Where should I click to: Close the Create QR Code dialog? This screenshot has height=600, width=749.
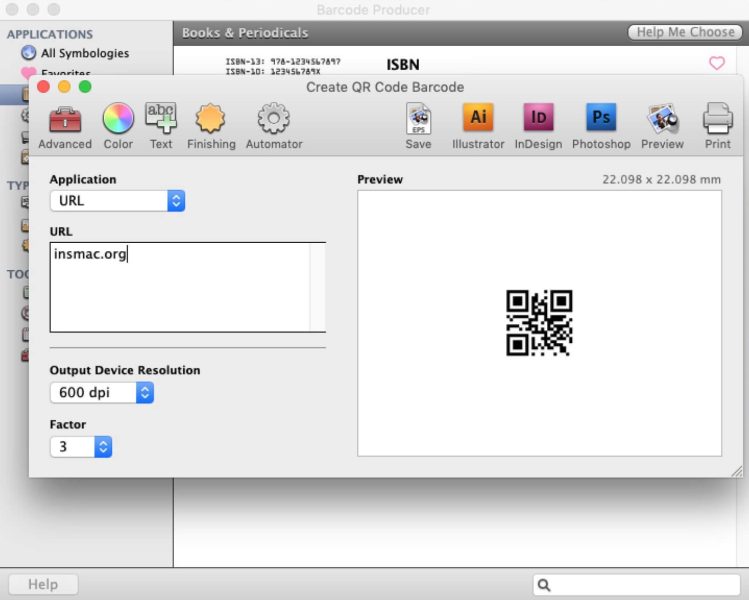43,87
